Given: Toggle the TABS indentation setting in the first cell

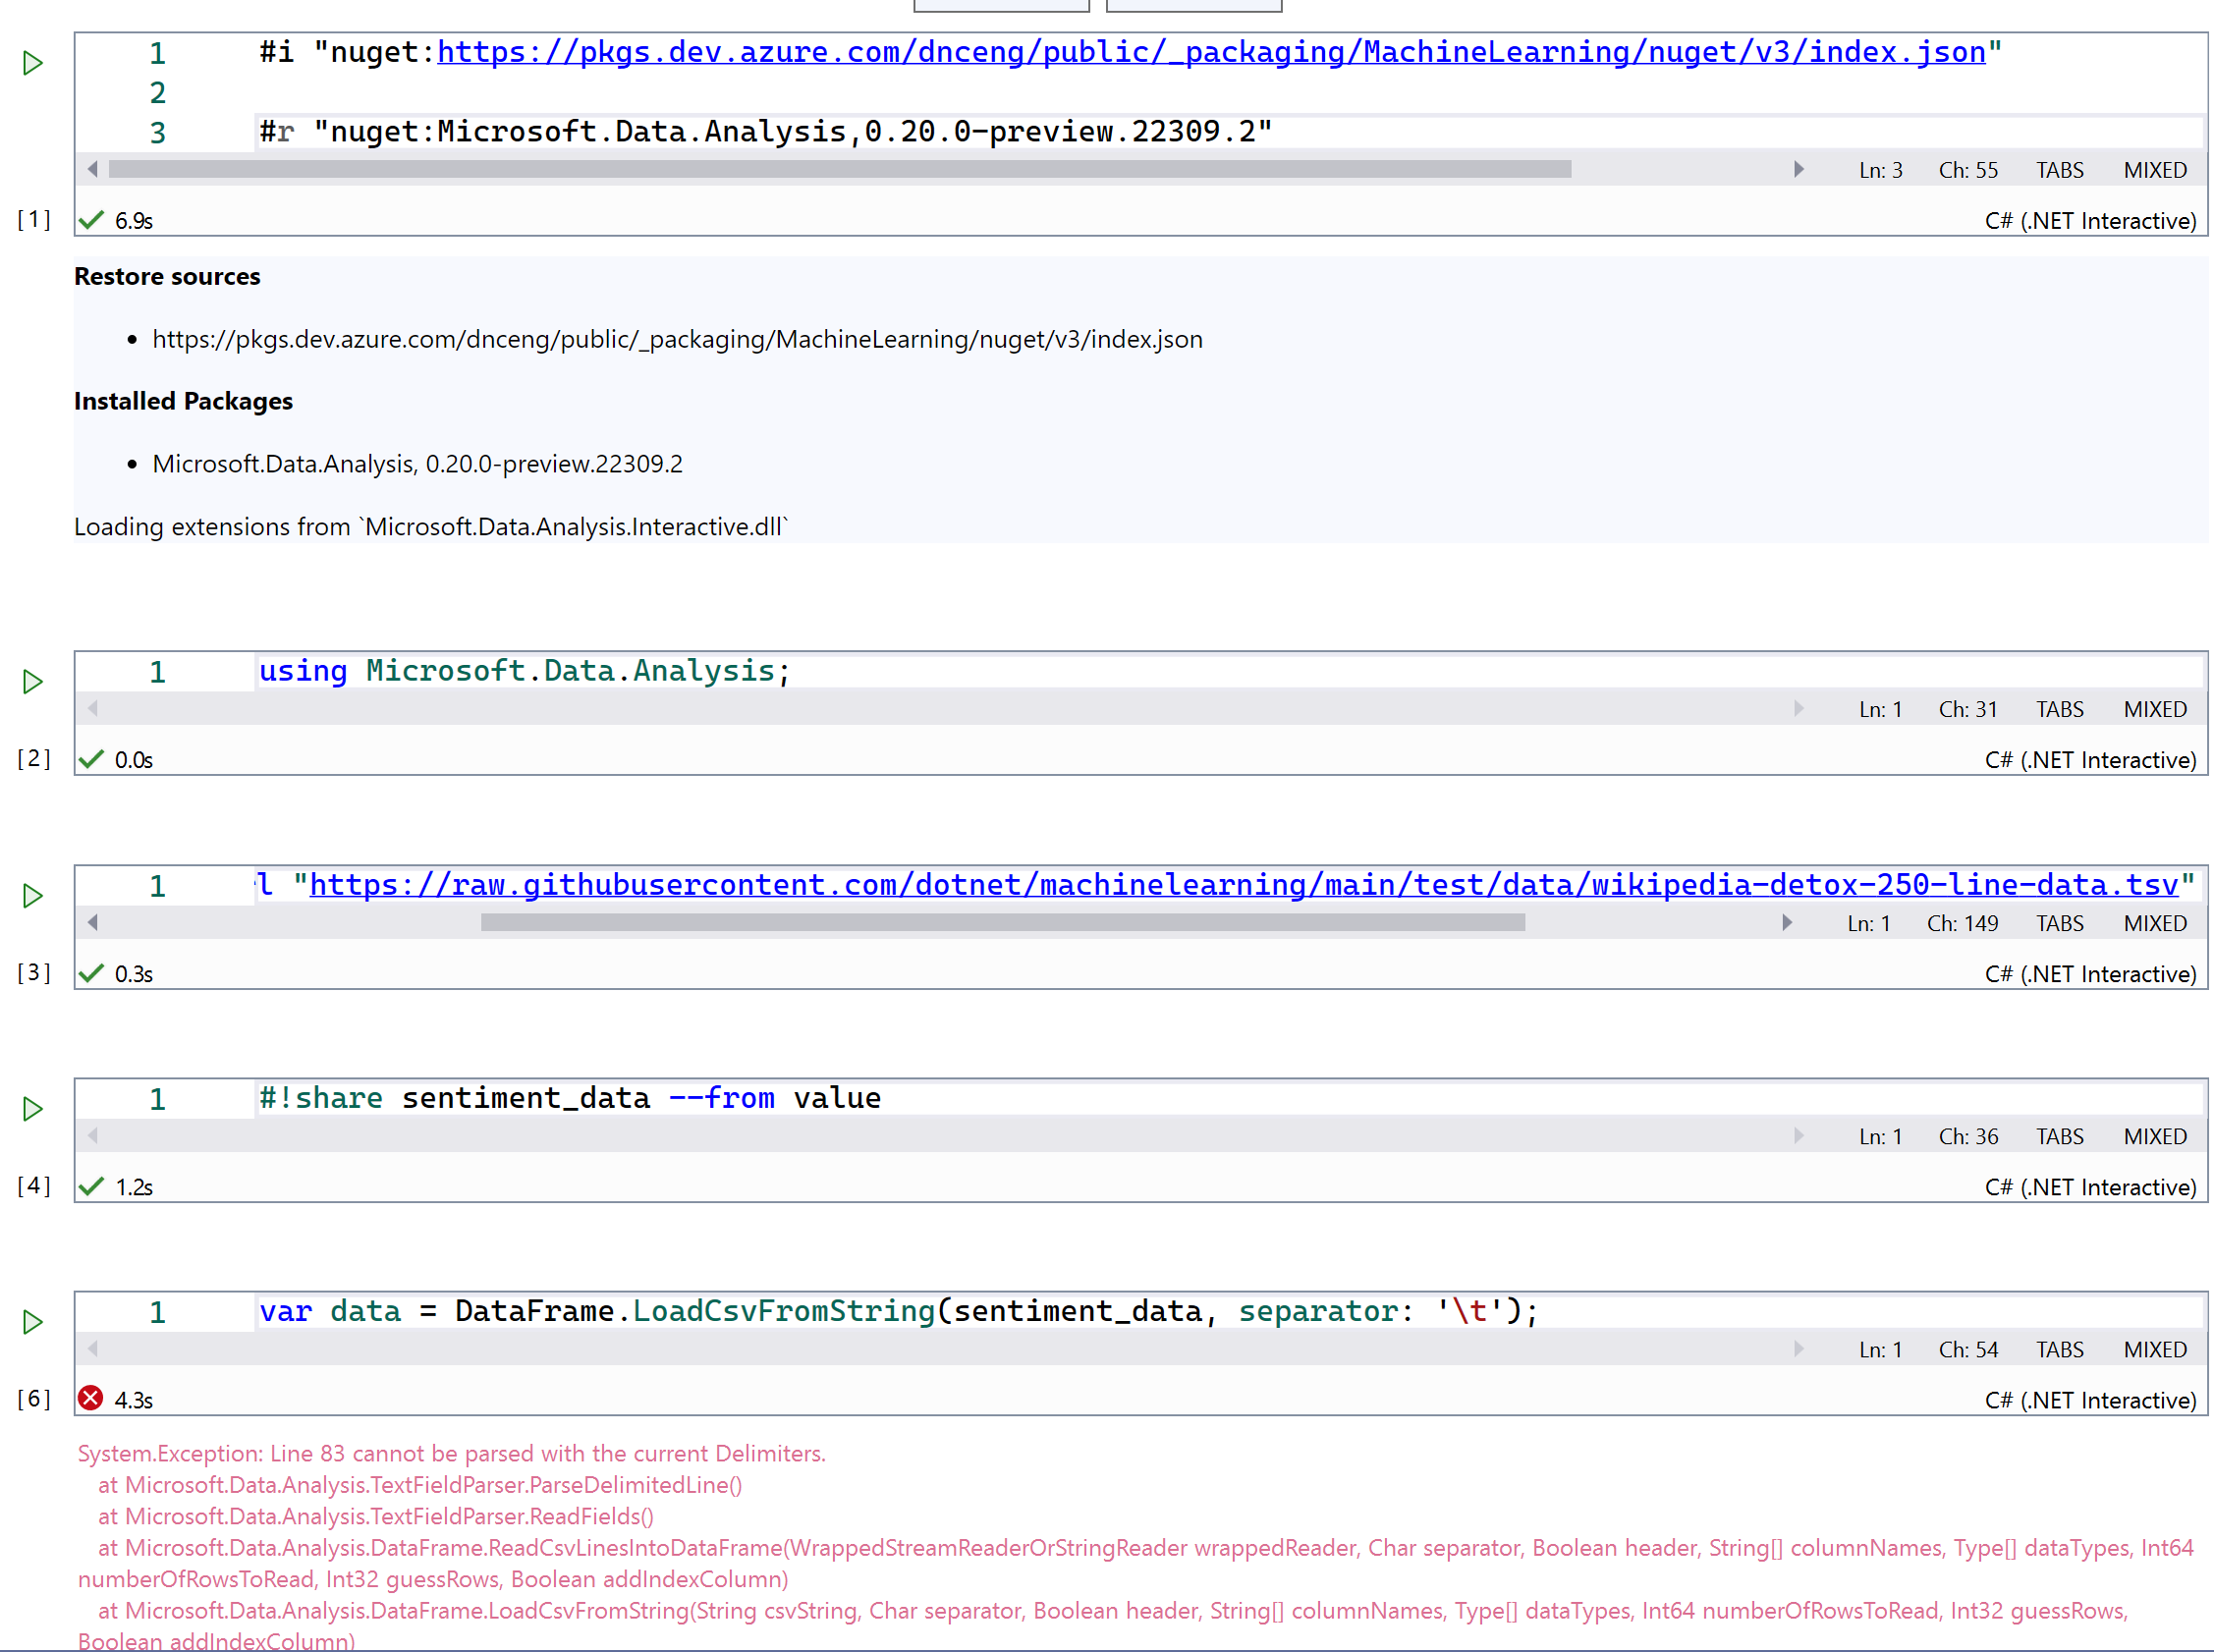Looking at the screenshot, I should (x=2060, y=170).
